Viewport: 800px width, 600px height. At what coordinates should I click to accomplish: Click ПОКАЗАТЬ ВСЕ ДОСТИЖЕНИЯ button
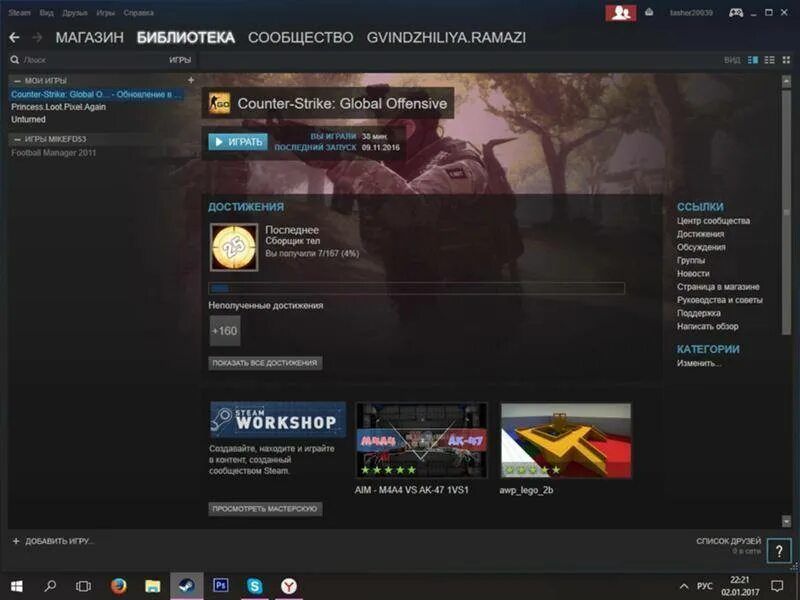point(265,363)
